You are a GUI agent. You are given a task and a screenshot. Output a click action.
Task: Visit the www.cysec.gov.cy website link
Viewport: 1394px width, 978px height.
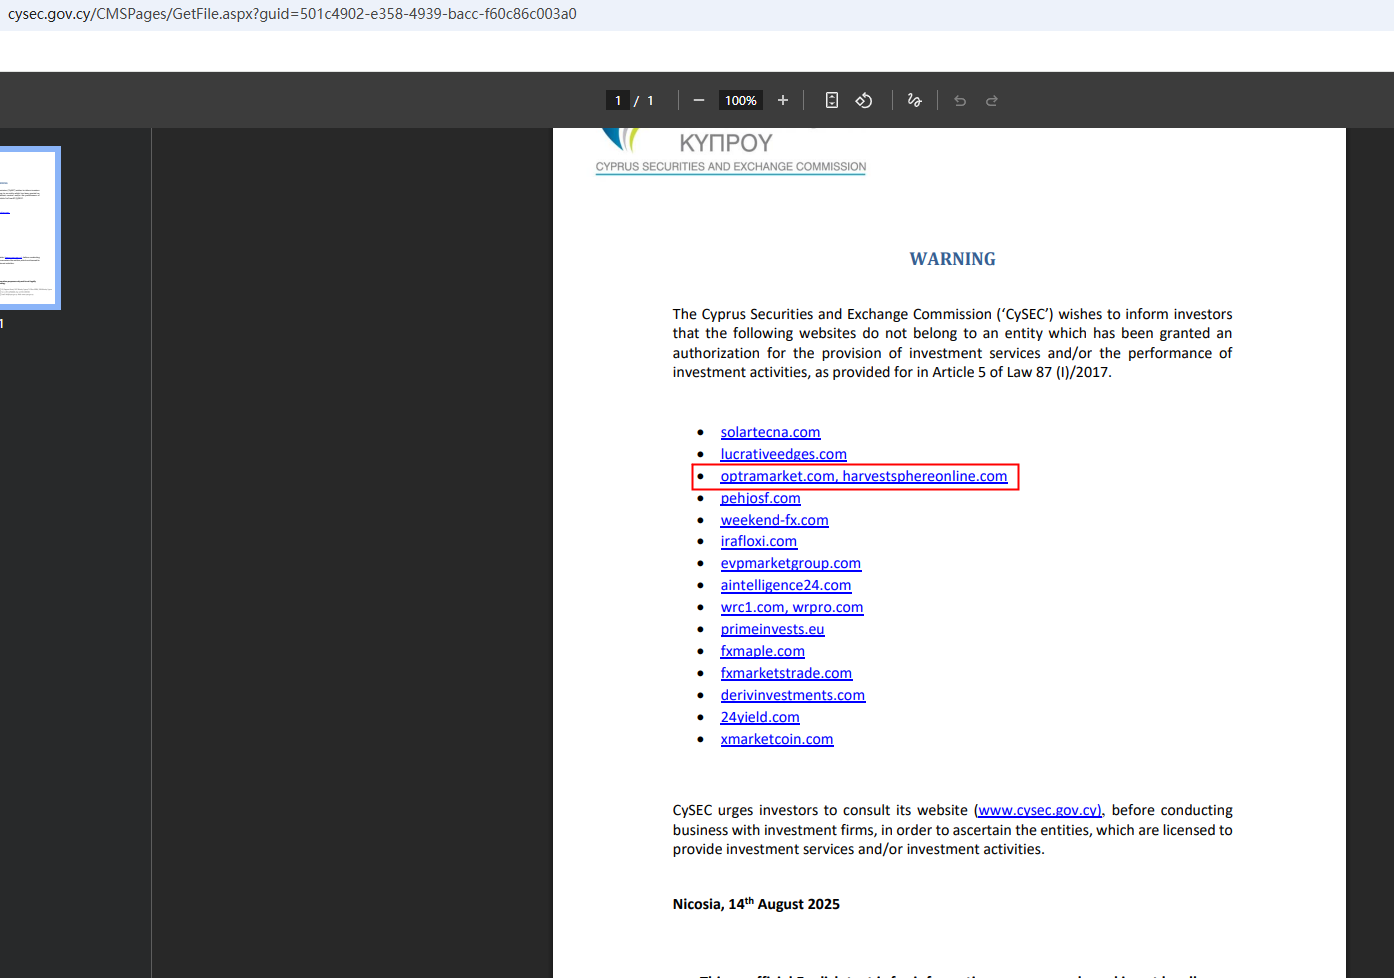1038,810
